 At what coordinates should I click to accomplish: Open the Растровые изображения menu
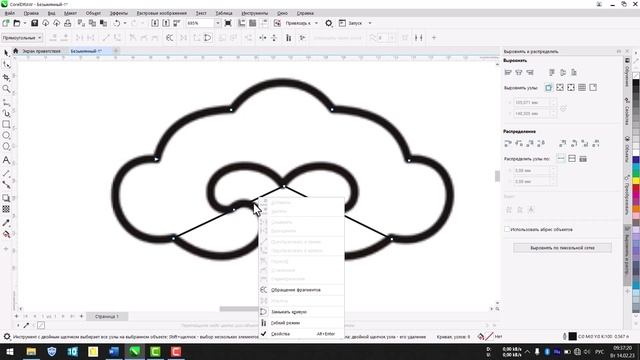click(162, 13)
